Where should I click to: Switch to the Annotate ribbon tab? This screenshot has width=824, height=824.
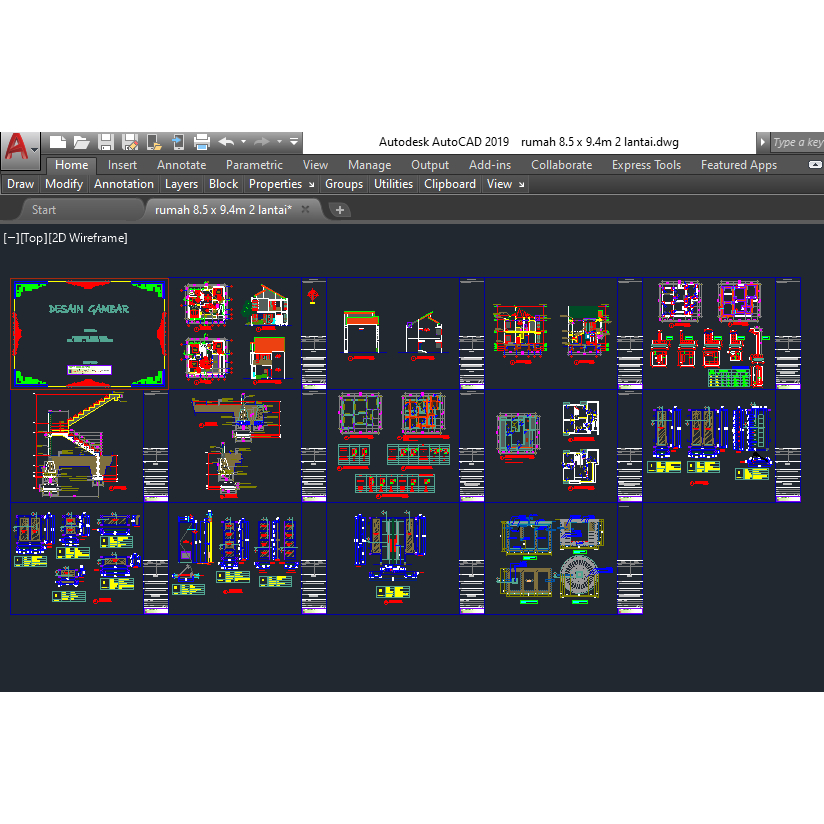181,165
